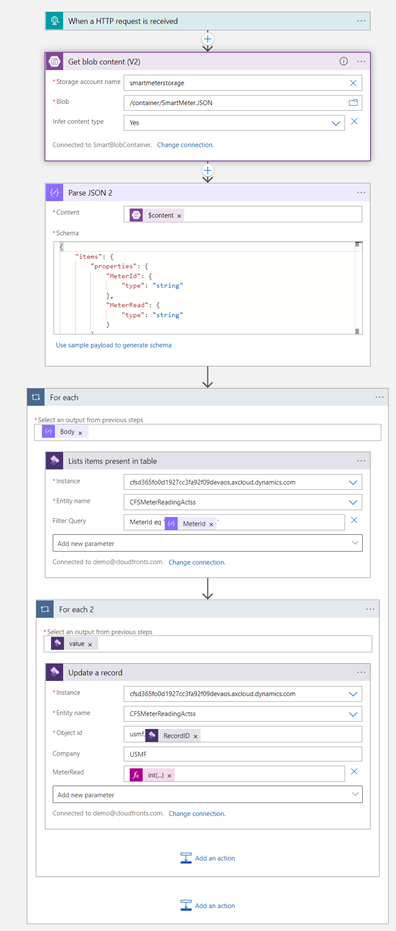Clear the Storage account name field
The height and width of the screenshot is (931, 396).
[353, 83]
